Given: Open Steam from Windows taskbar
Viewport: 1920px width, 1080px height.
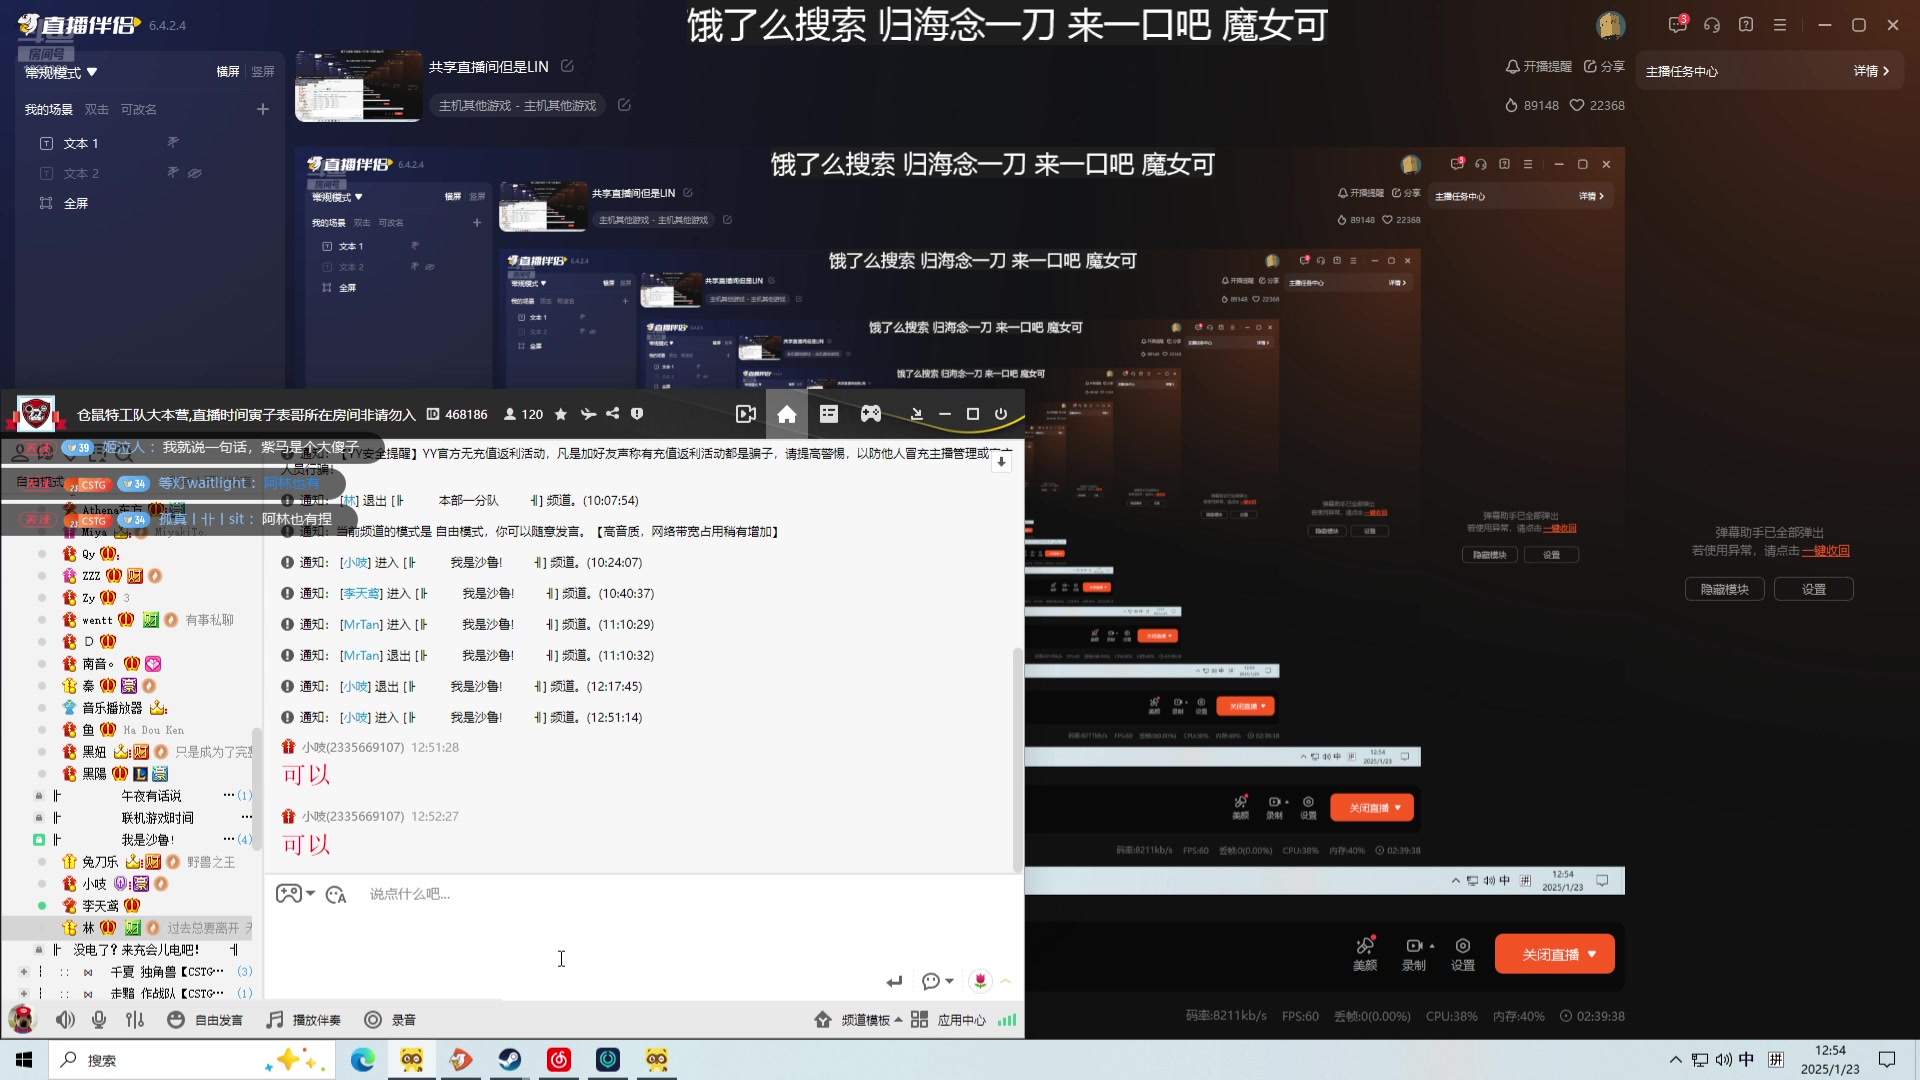Looking at the screenshot, I should [x=510, y=1059].
